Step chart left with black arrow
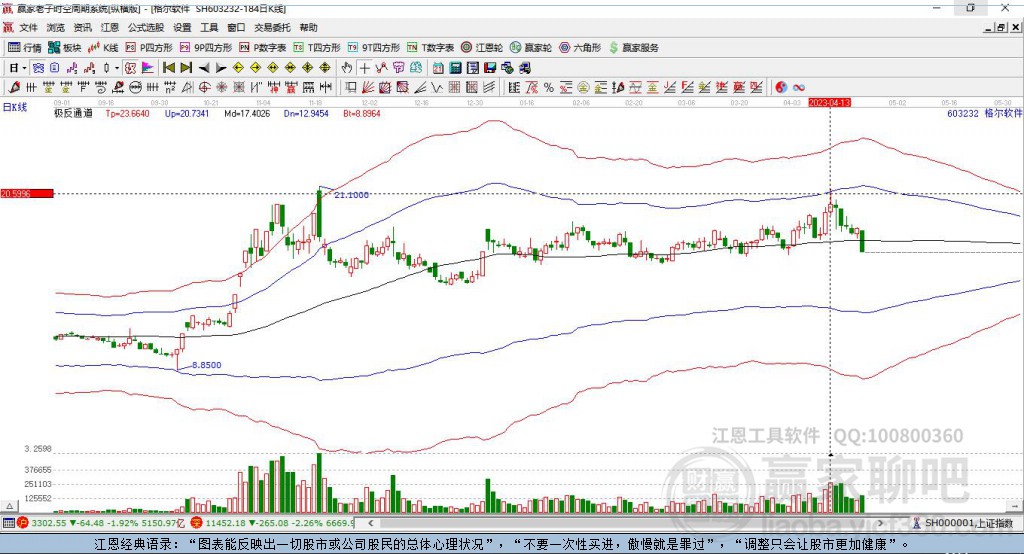The width and height of the screenshot is (1024, 554). [x=204, y=68]
